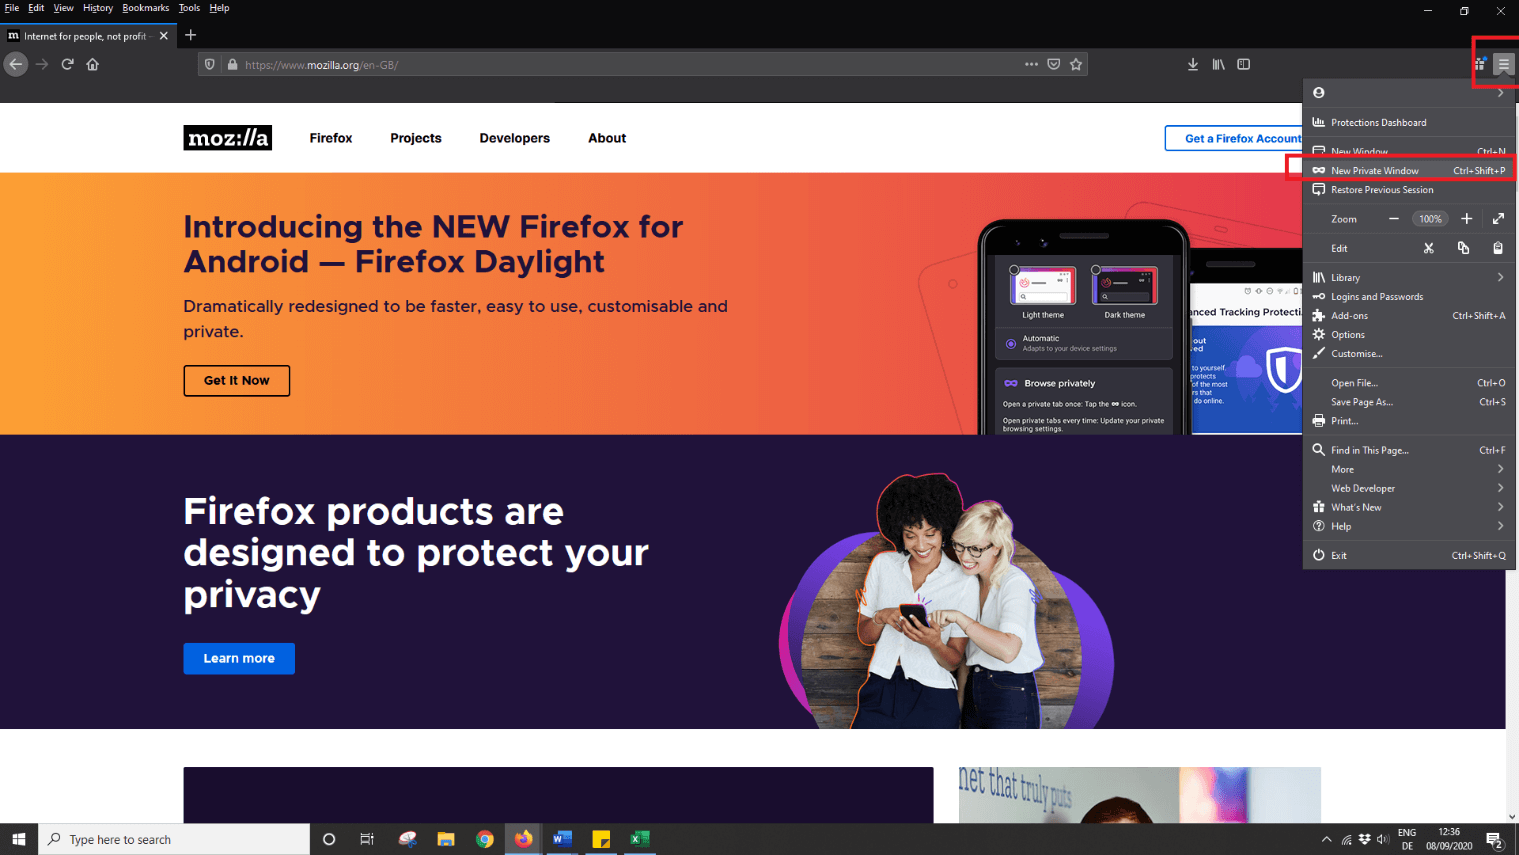Select Open File... menu item
Screen dimensions: 1519x855
[x=1409, y=383]
